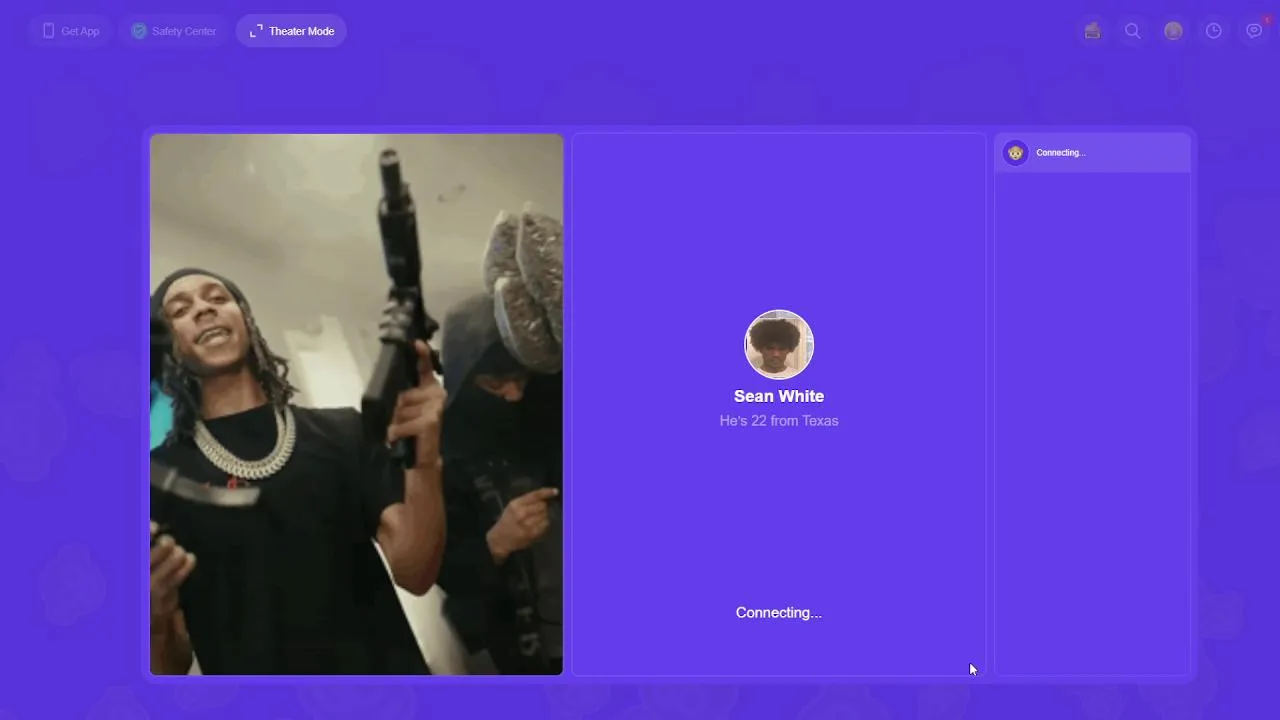Click the "He's 22 from Texas" text
Screen dimensions: 1280x720
[x=779, y=421]
